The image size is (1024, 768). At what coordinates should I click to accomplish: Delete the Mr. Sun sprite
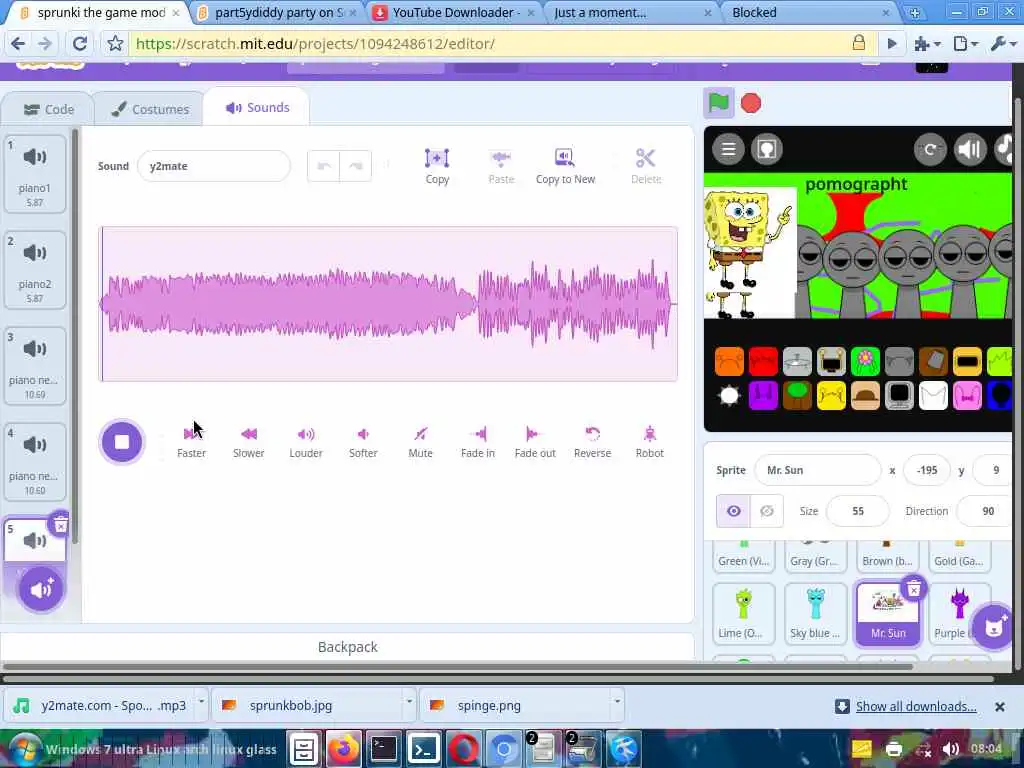coord(914,589)
